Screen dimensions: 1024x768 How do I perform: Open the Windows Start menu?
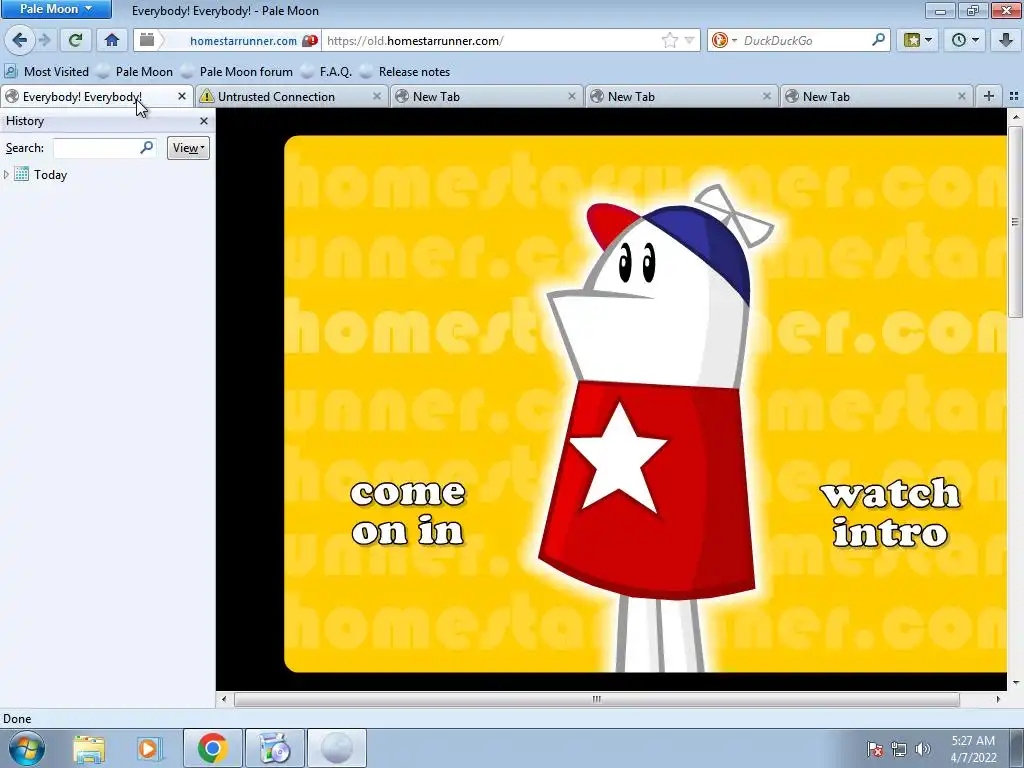26,748
